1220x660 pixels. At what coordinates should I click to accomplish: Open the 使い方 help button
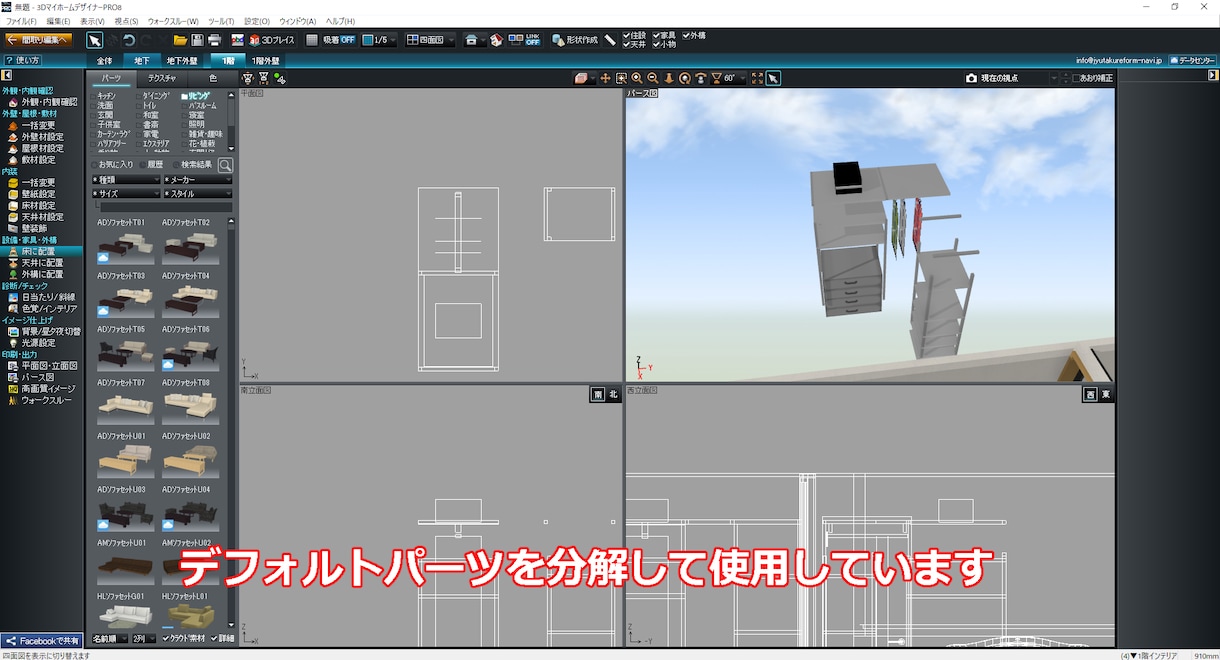pos(21,60)
